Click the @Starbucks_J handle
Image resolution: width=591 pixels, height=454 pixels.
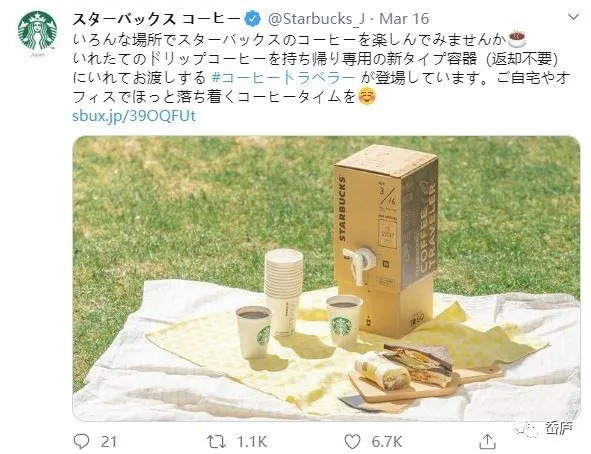pos(316,19)
